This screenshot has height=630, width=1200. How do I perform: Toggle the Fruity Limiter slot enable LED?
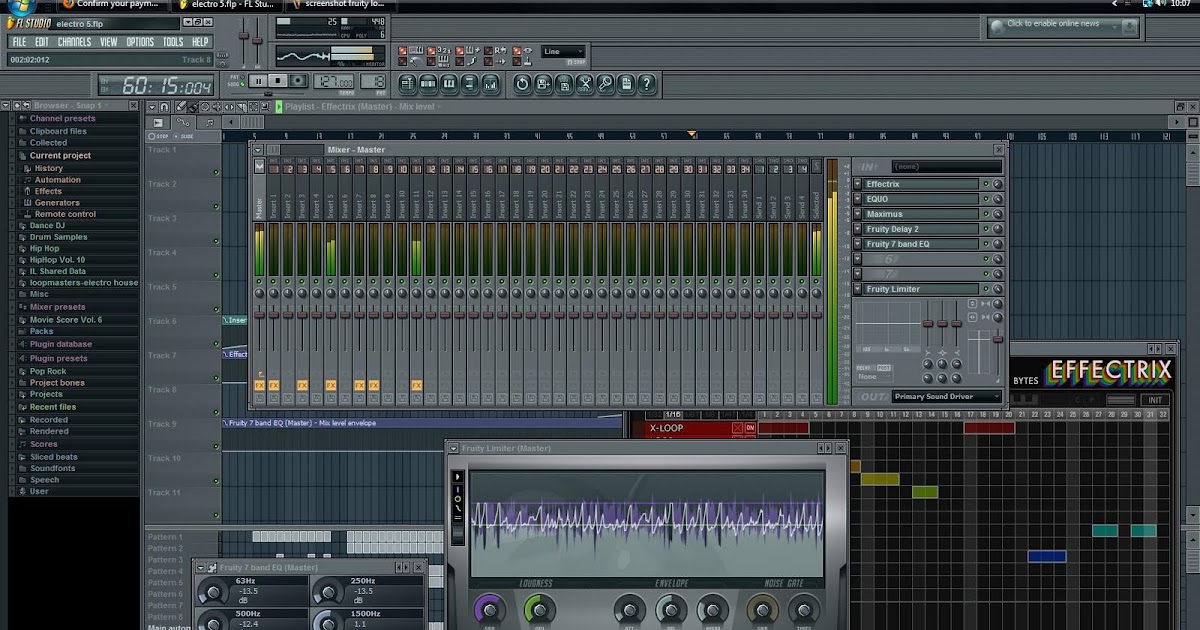tap(986, 289)
